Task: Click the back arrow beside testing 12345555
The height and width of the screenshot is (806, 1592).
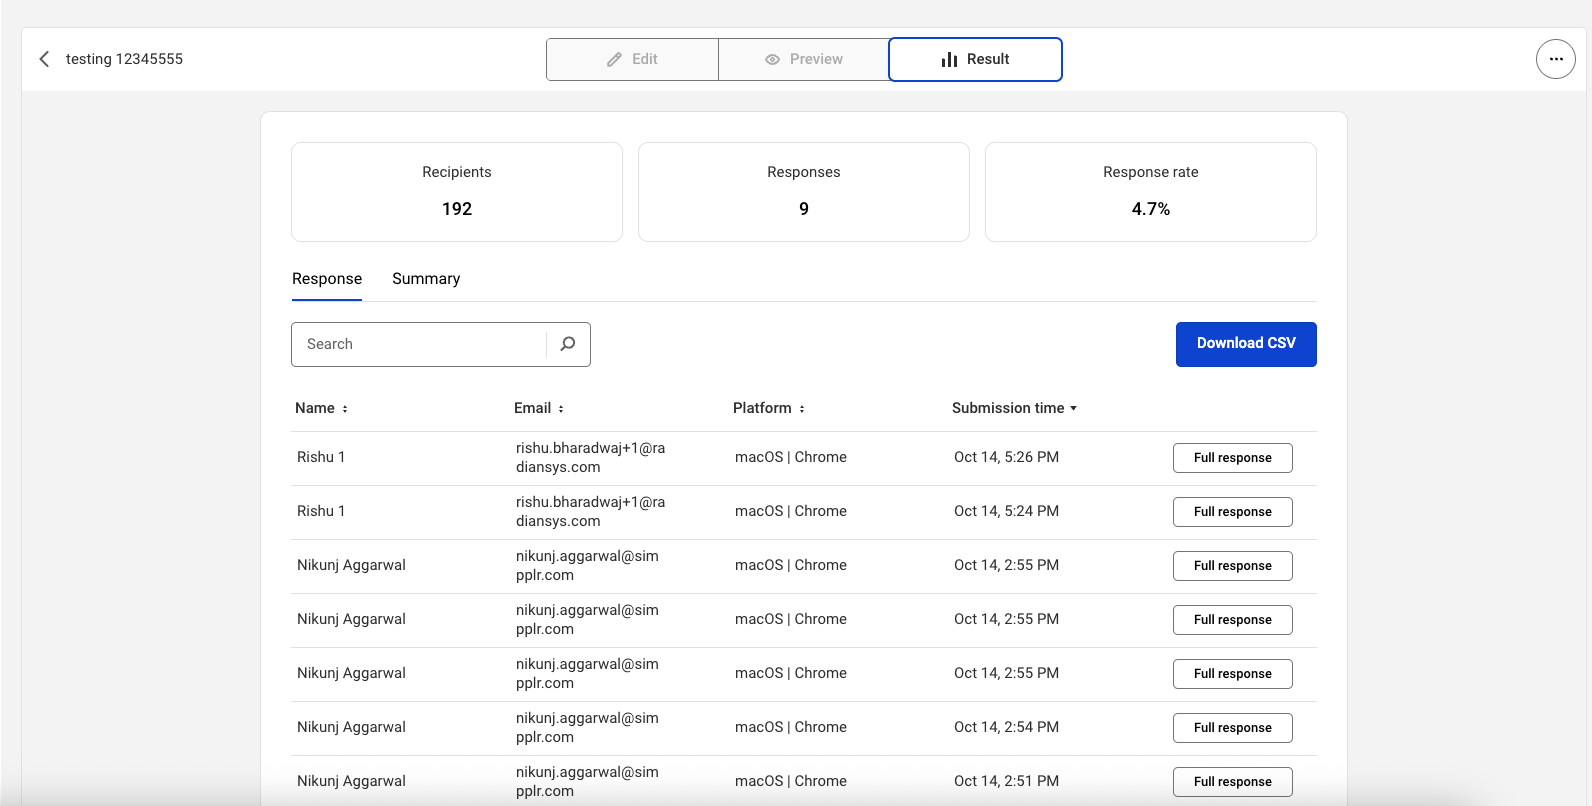Action: [x=44, y=59]
